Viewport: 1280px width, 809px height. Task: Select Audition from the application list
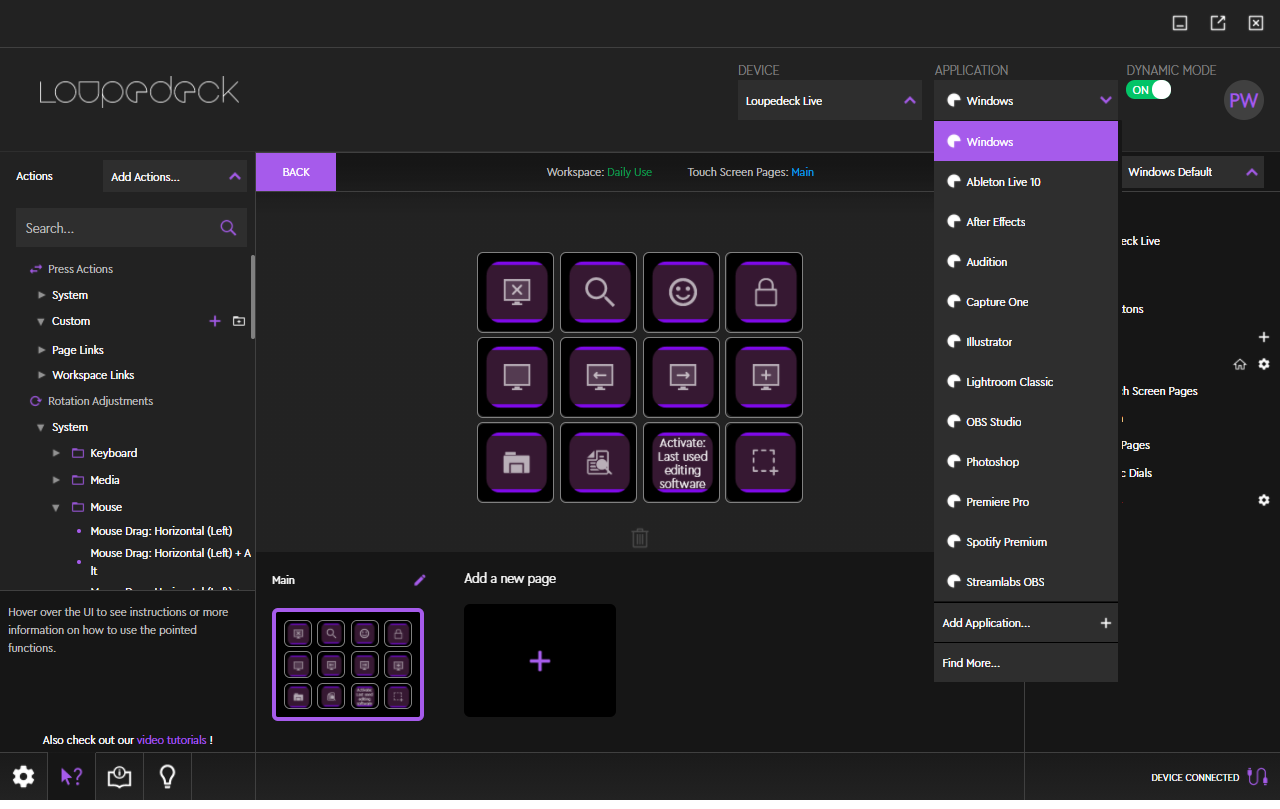pyautogui.click(x=1026, y=262)
